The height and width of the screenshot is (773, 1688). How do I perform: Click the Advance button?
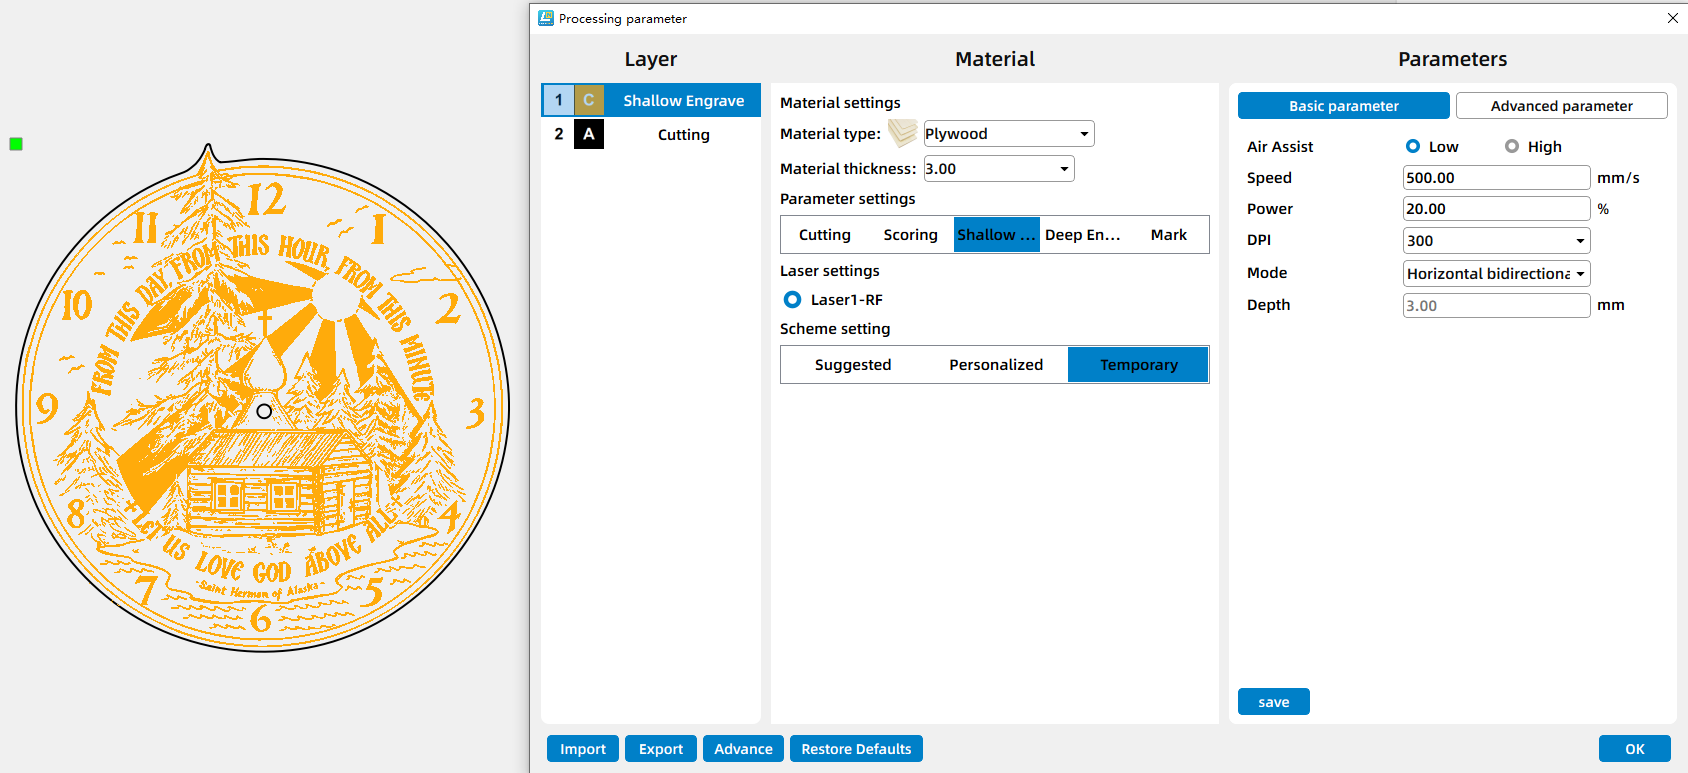pos(743,749)
